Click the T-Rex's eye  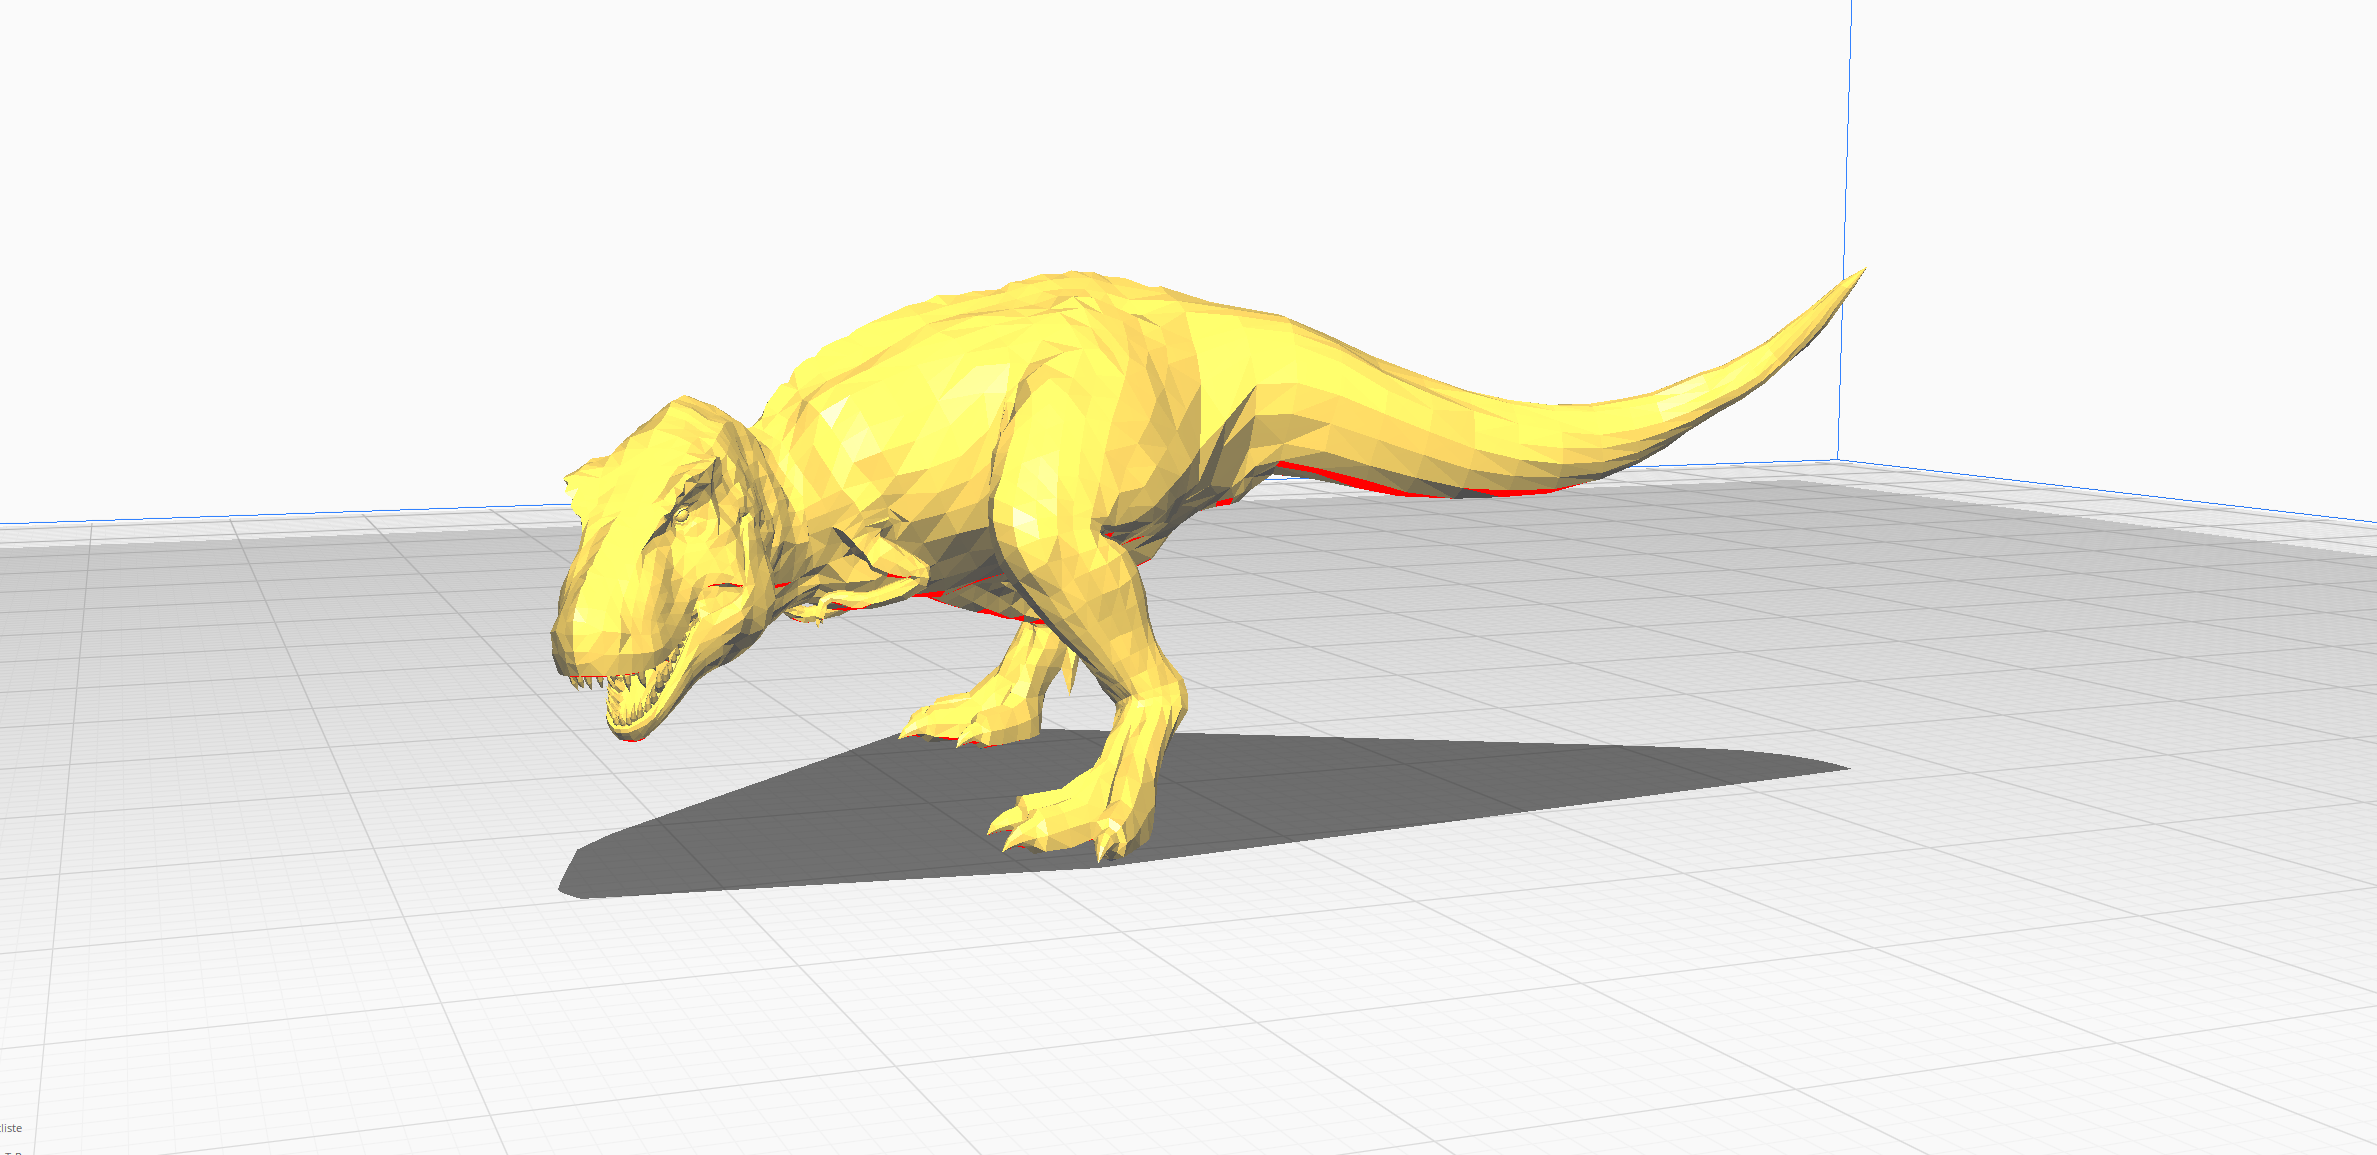coord(681,515)
